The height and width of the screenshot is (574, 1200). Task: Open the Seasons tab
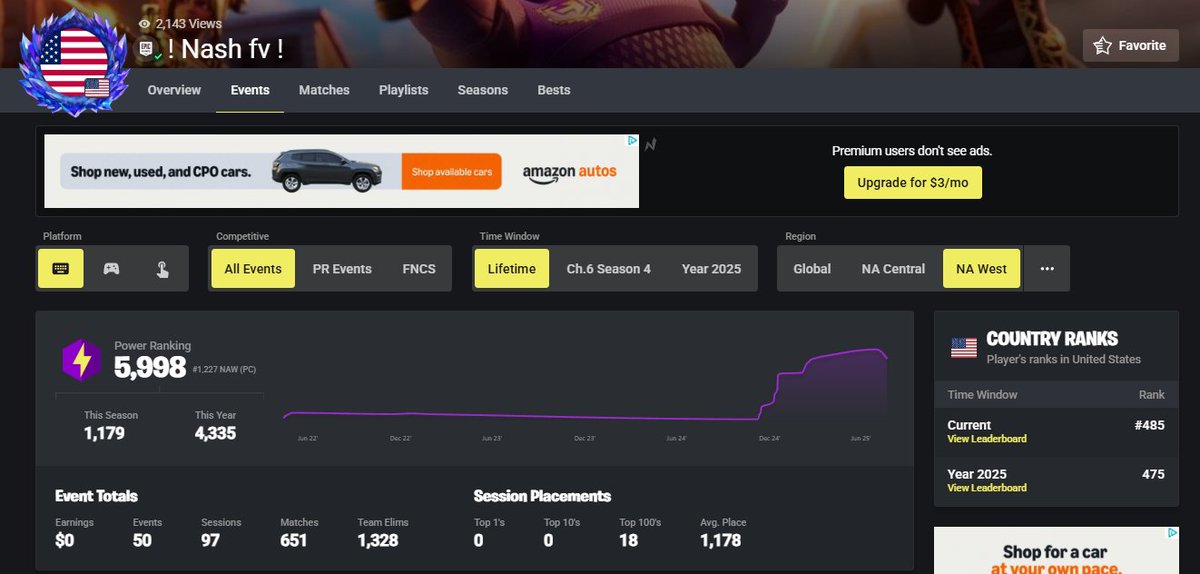pos(483,90)
